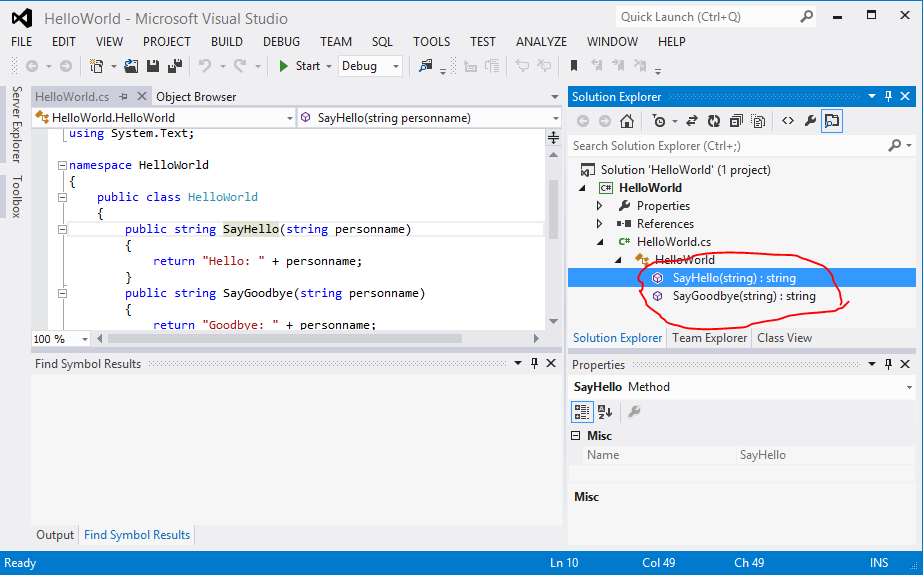Collapse the HelloWorld.cs tree node
This screenshot has width=923, height=575.
tap(600, 242)
